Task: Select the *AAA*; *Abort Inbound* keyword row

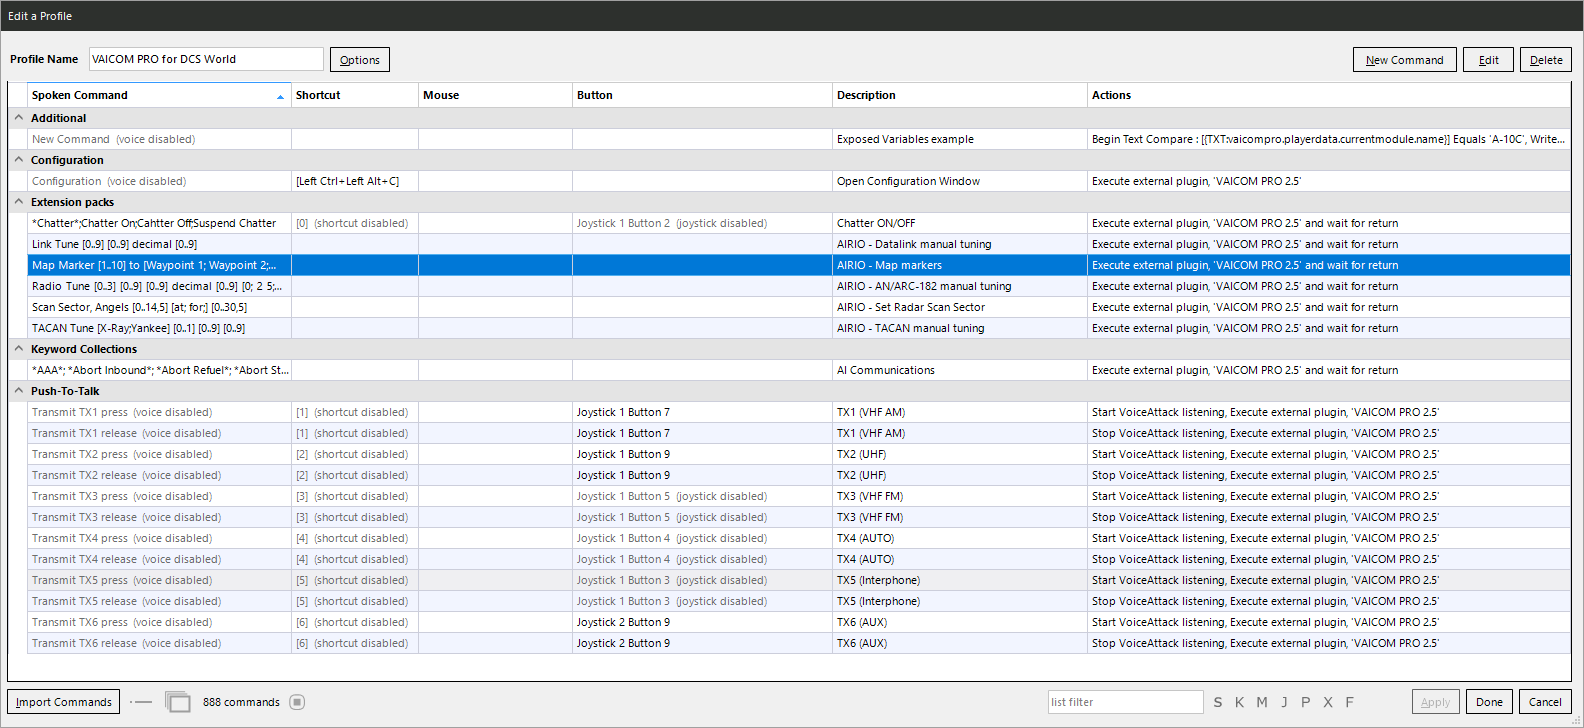Action: [x=799, y=370]
